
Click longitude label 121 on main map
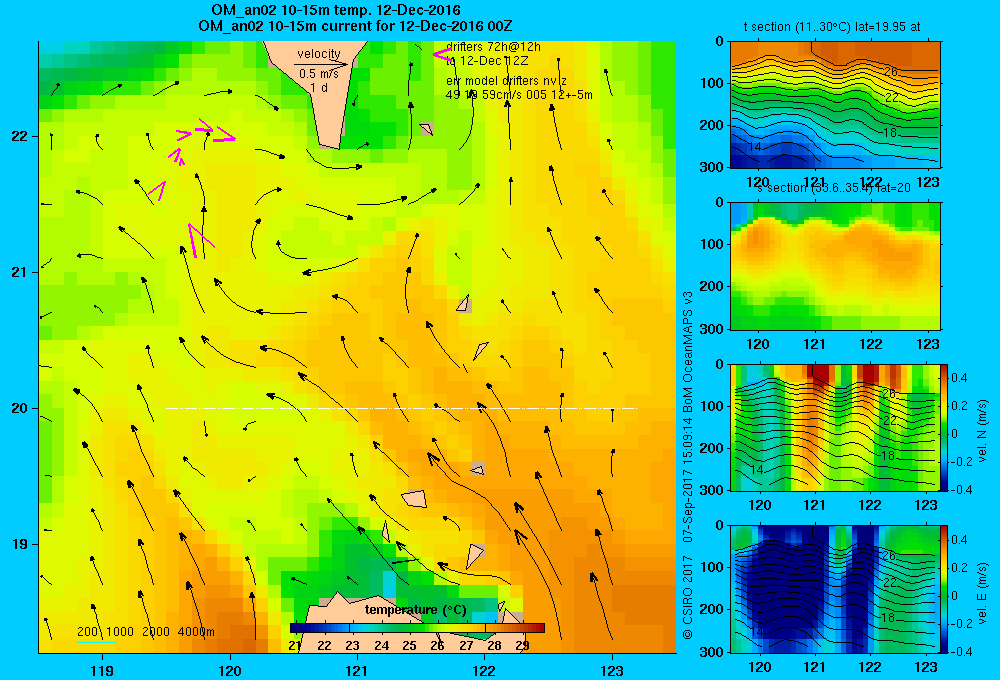[x=357, y=670]
